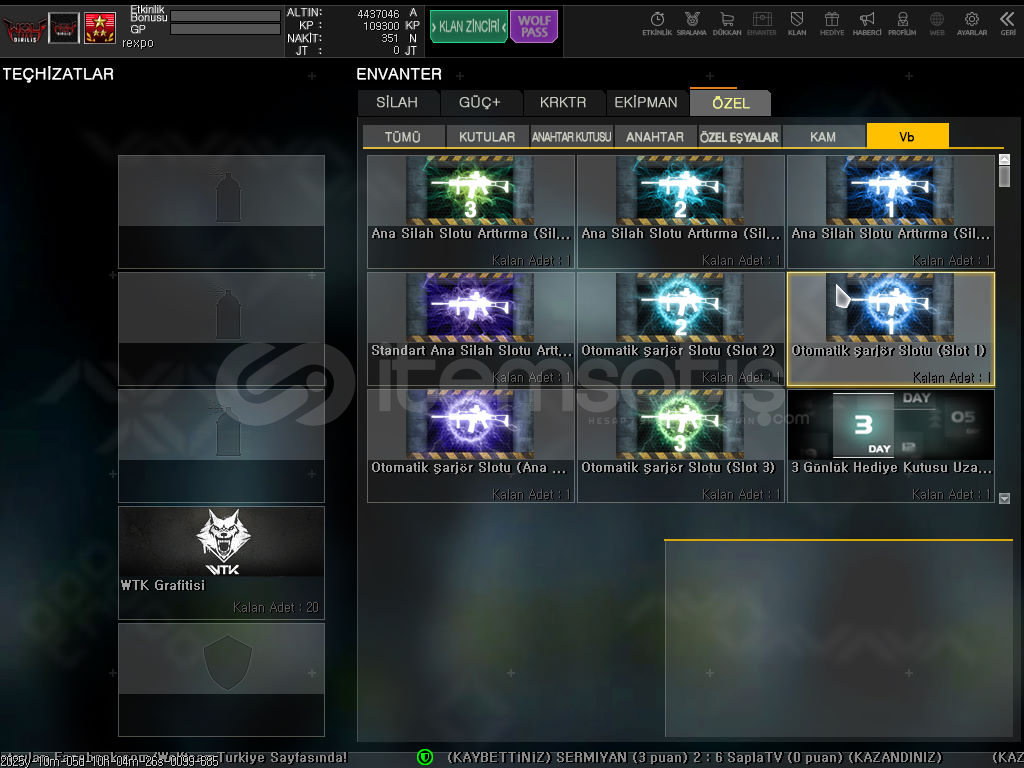Screen dimensions: 1024x768
Task: Open the Ayarlar gear icon
Action: [x=972, y=24]
